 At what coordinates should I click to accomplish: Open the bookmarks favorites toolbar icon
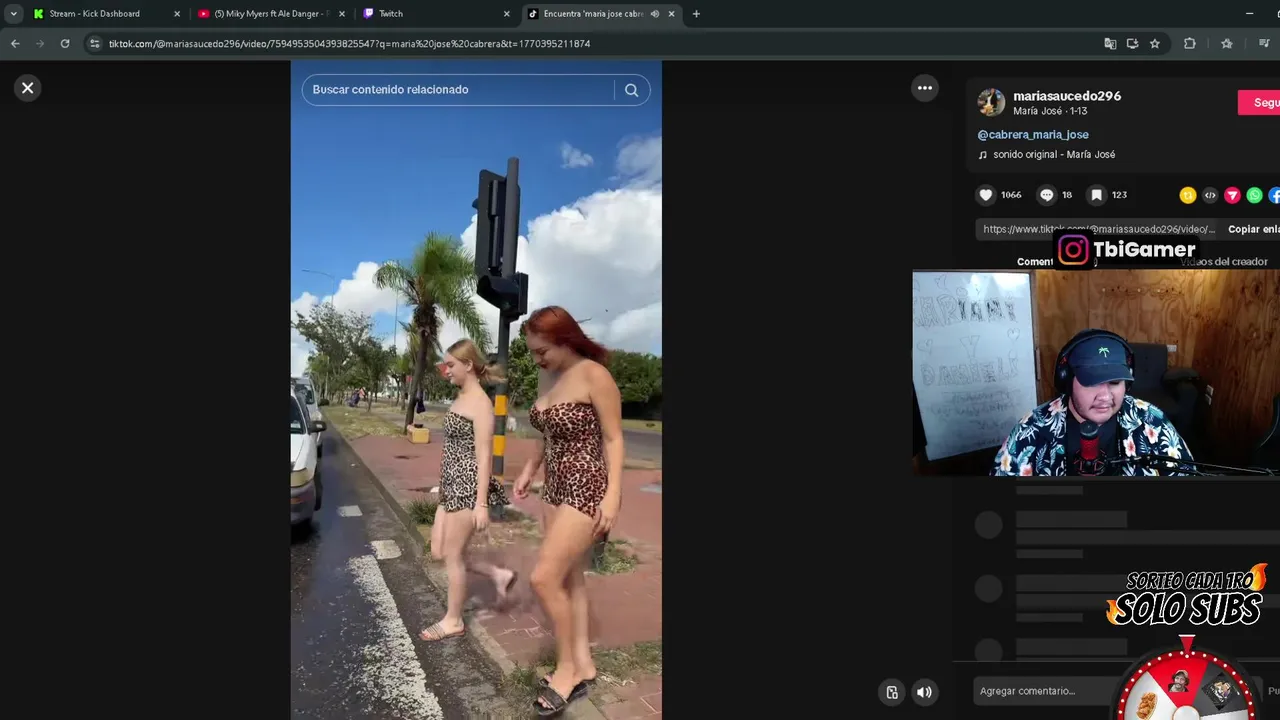(x=1227, y=44)
